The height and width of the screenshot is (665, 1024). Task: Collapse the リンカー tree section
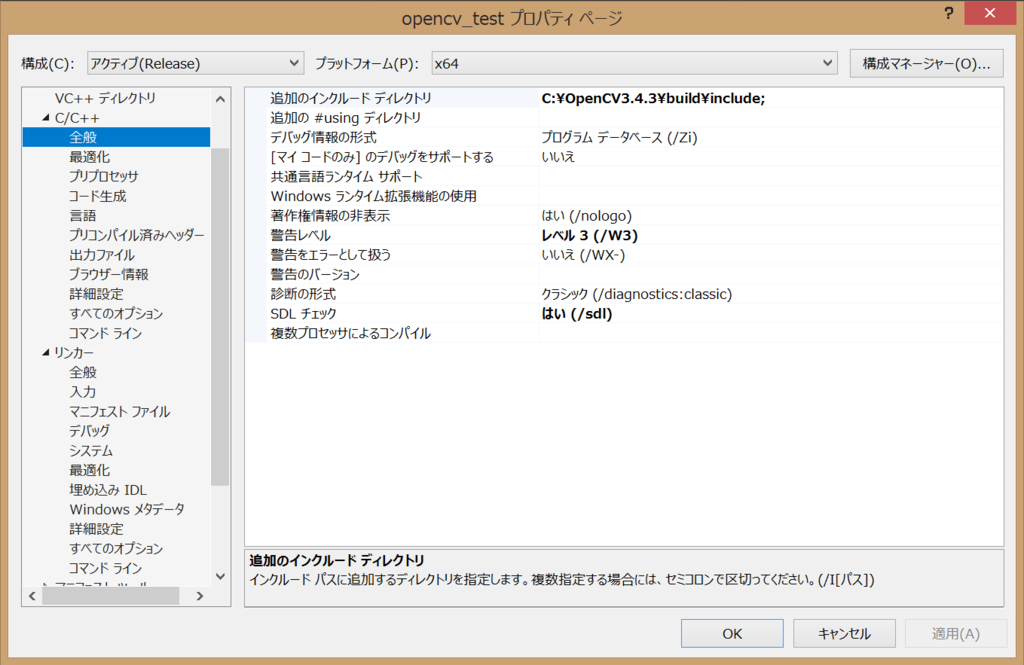click(44, 352)
